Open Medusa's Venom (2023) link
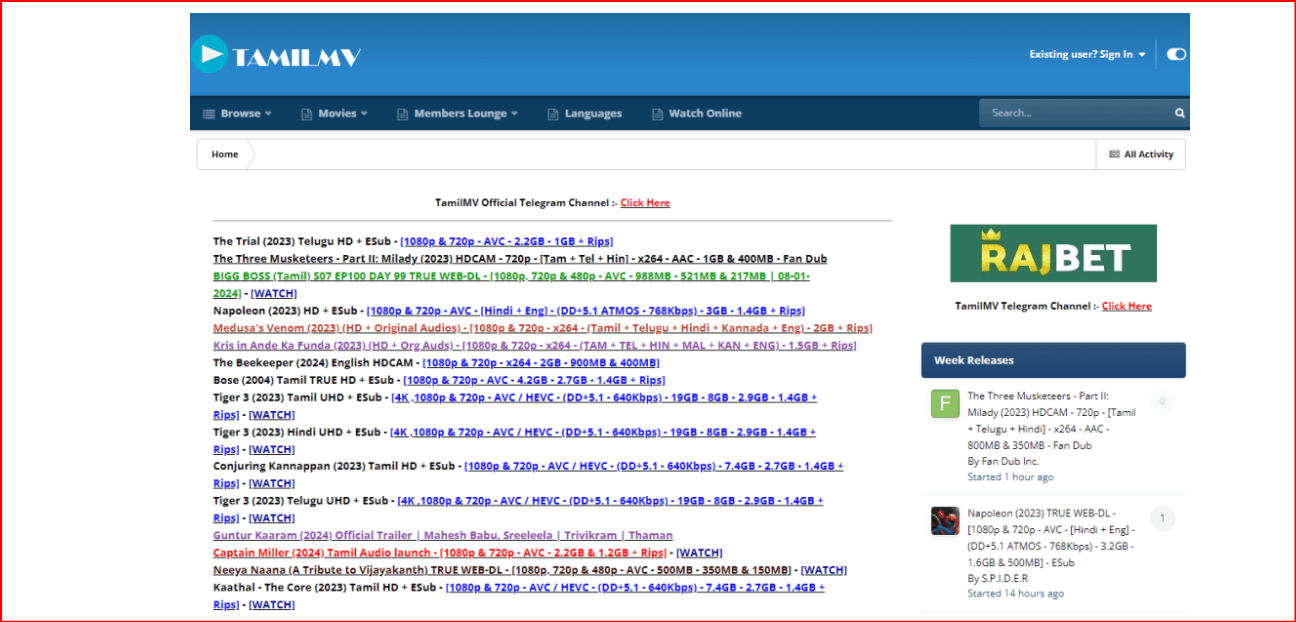 tap(542, 328)
